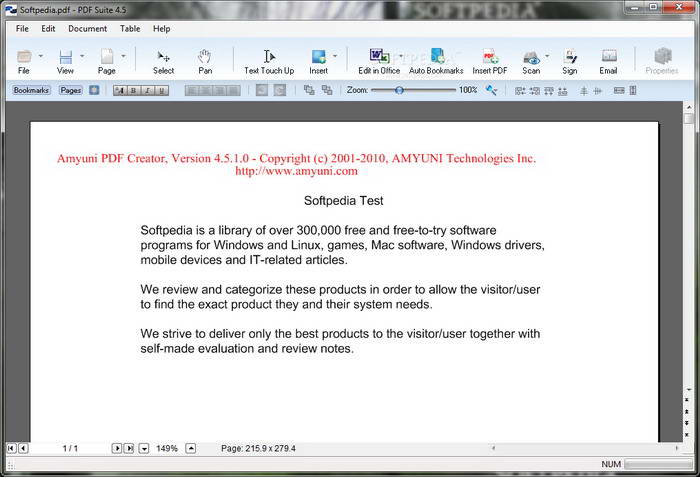Image resolution: width=700 pixels, height=477 pixels.
Task: Click make same width icon
Action: pyautogui.click(x=619, y=91)
